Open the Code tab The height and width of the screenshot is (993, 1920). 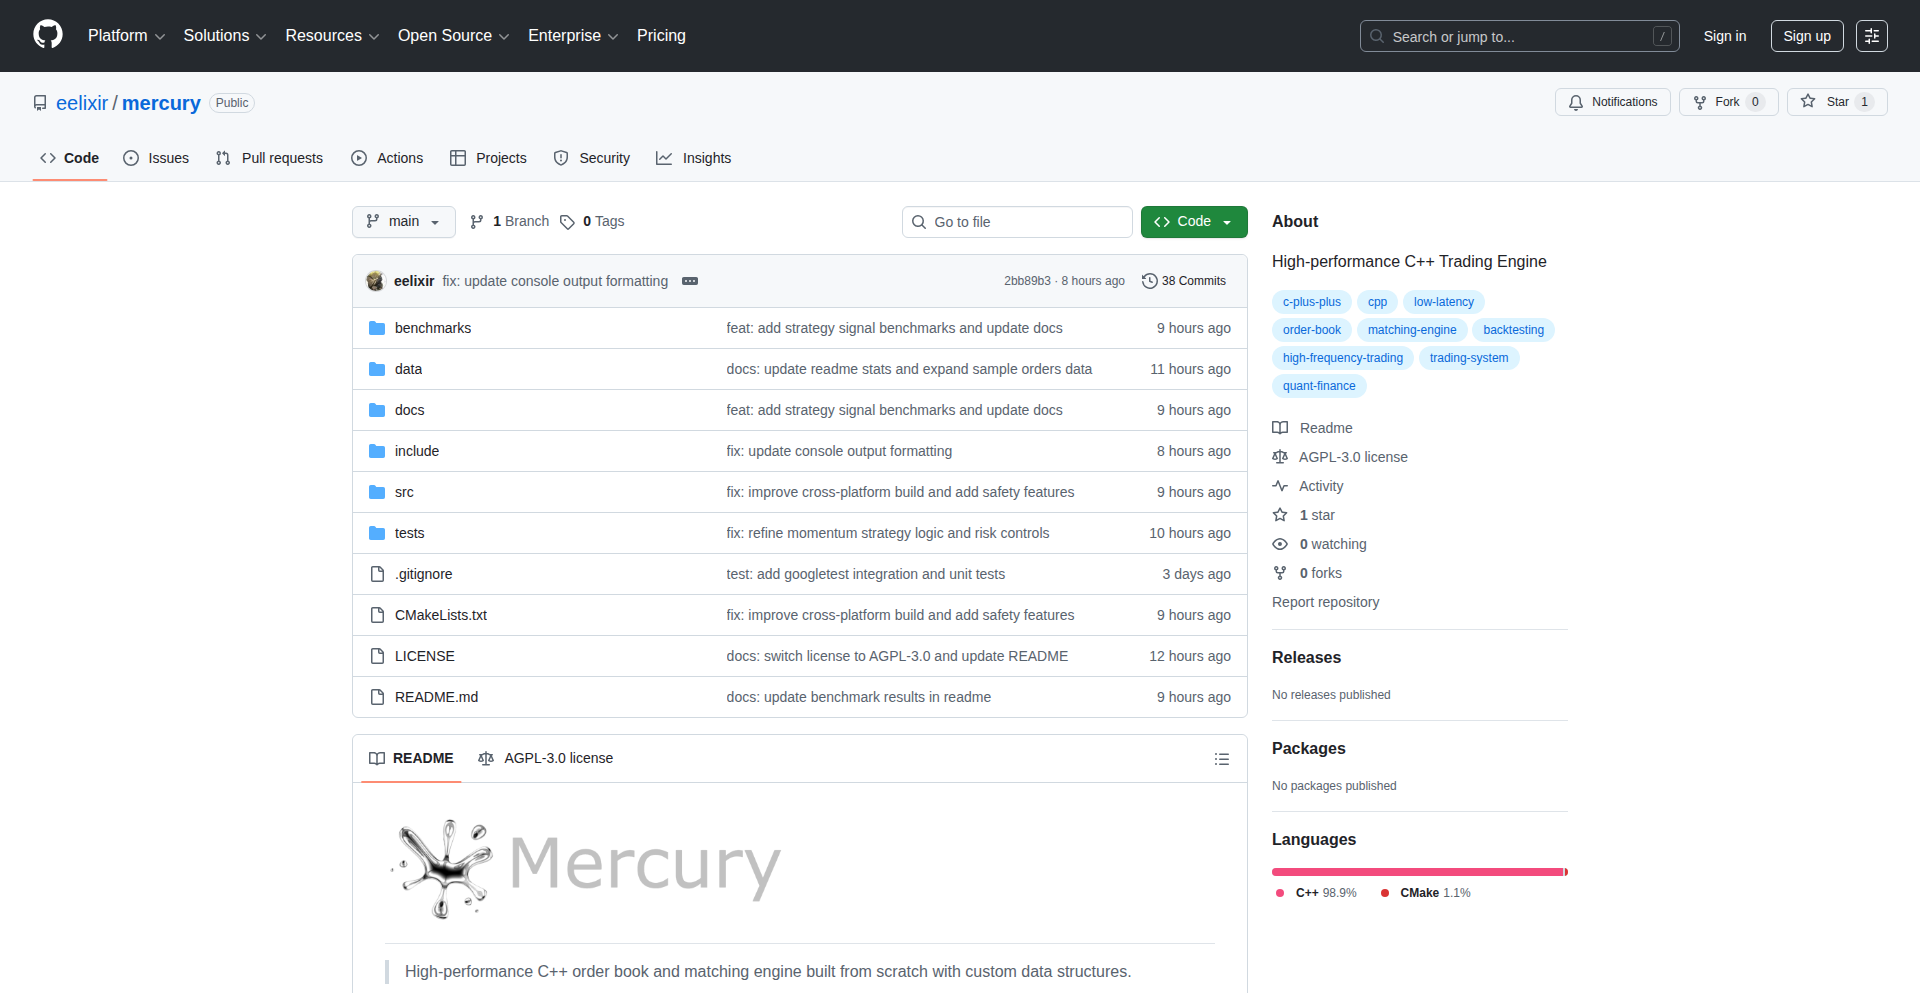(70, 158)
